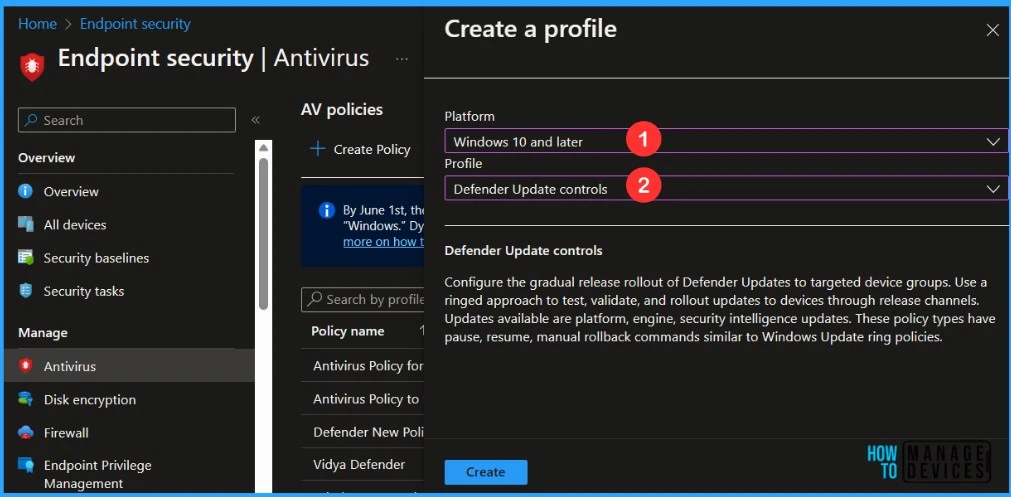The width and height of the screenshot is (1011, 497).
Task: Click the Create button
Action: click(x=486, y=472)
